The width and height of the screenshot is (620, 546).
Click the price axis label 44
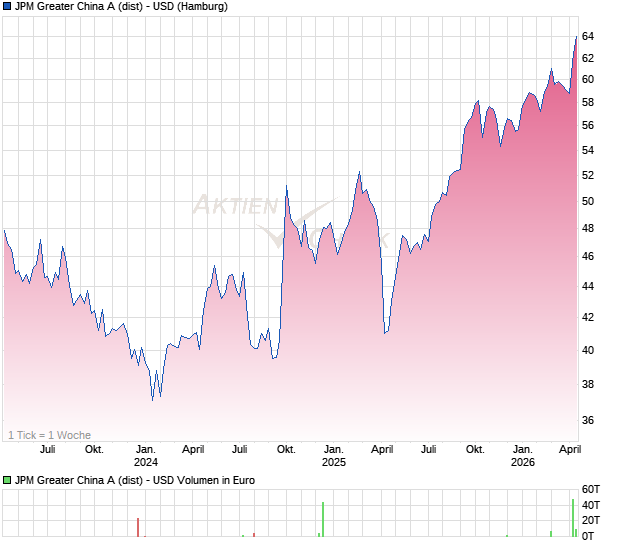[x=588, y=286]
